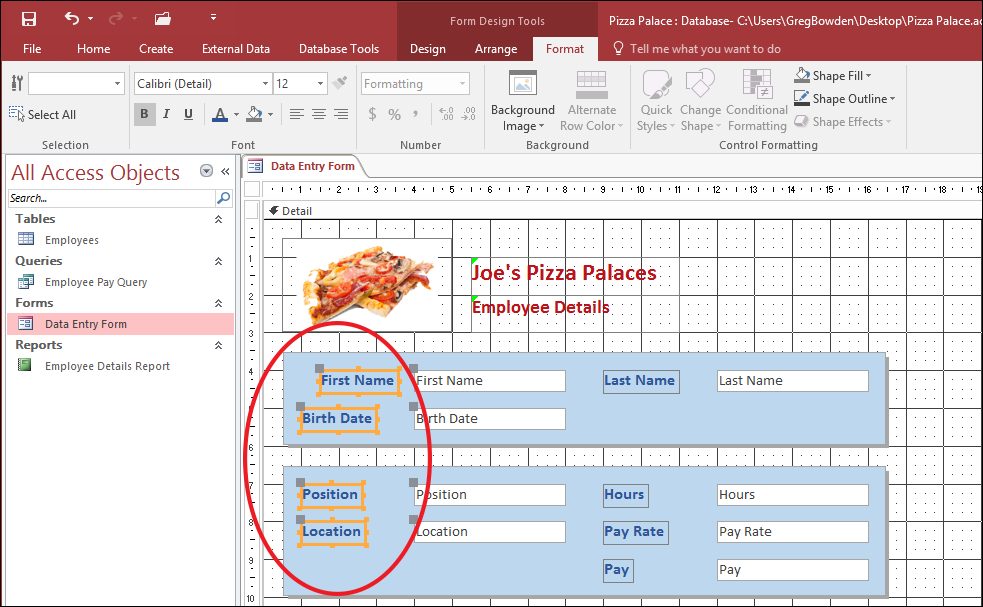
Task: Click the Open folder icon in quick access
Action: tap(163, 19)
